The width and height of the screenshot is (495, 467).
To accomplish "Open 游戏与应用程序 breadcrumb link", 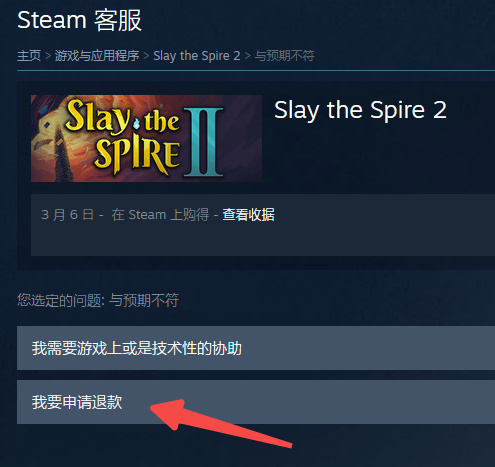I will [97, 56].
